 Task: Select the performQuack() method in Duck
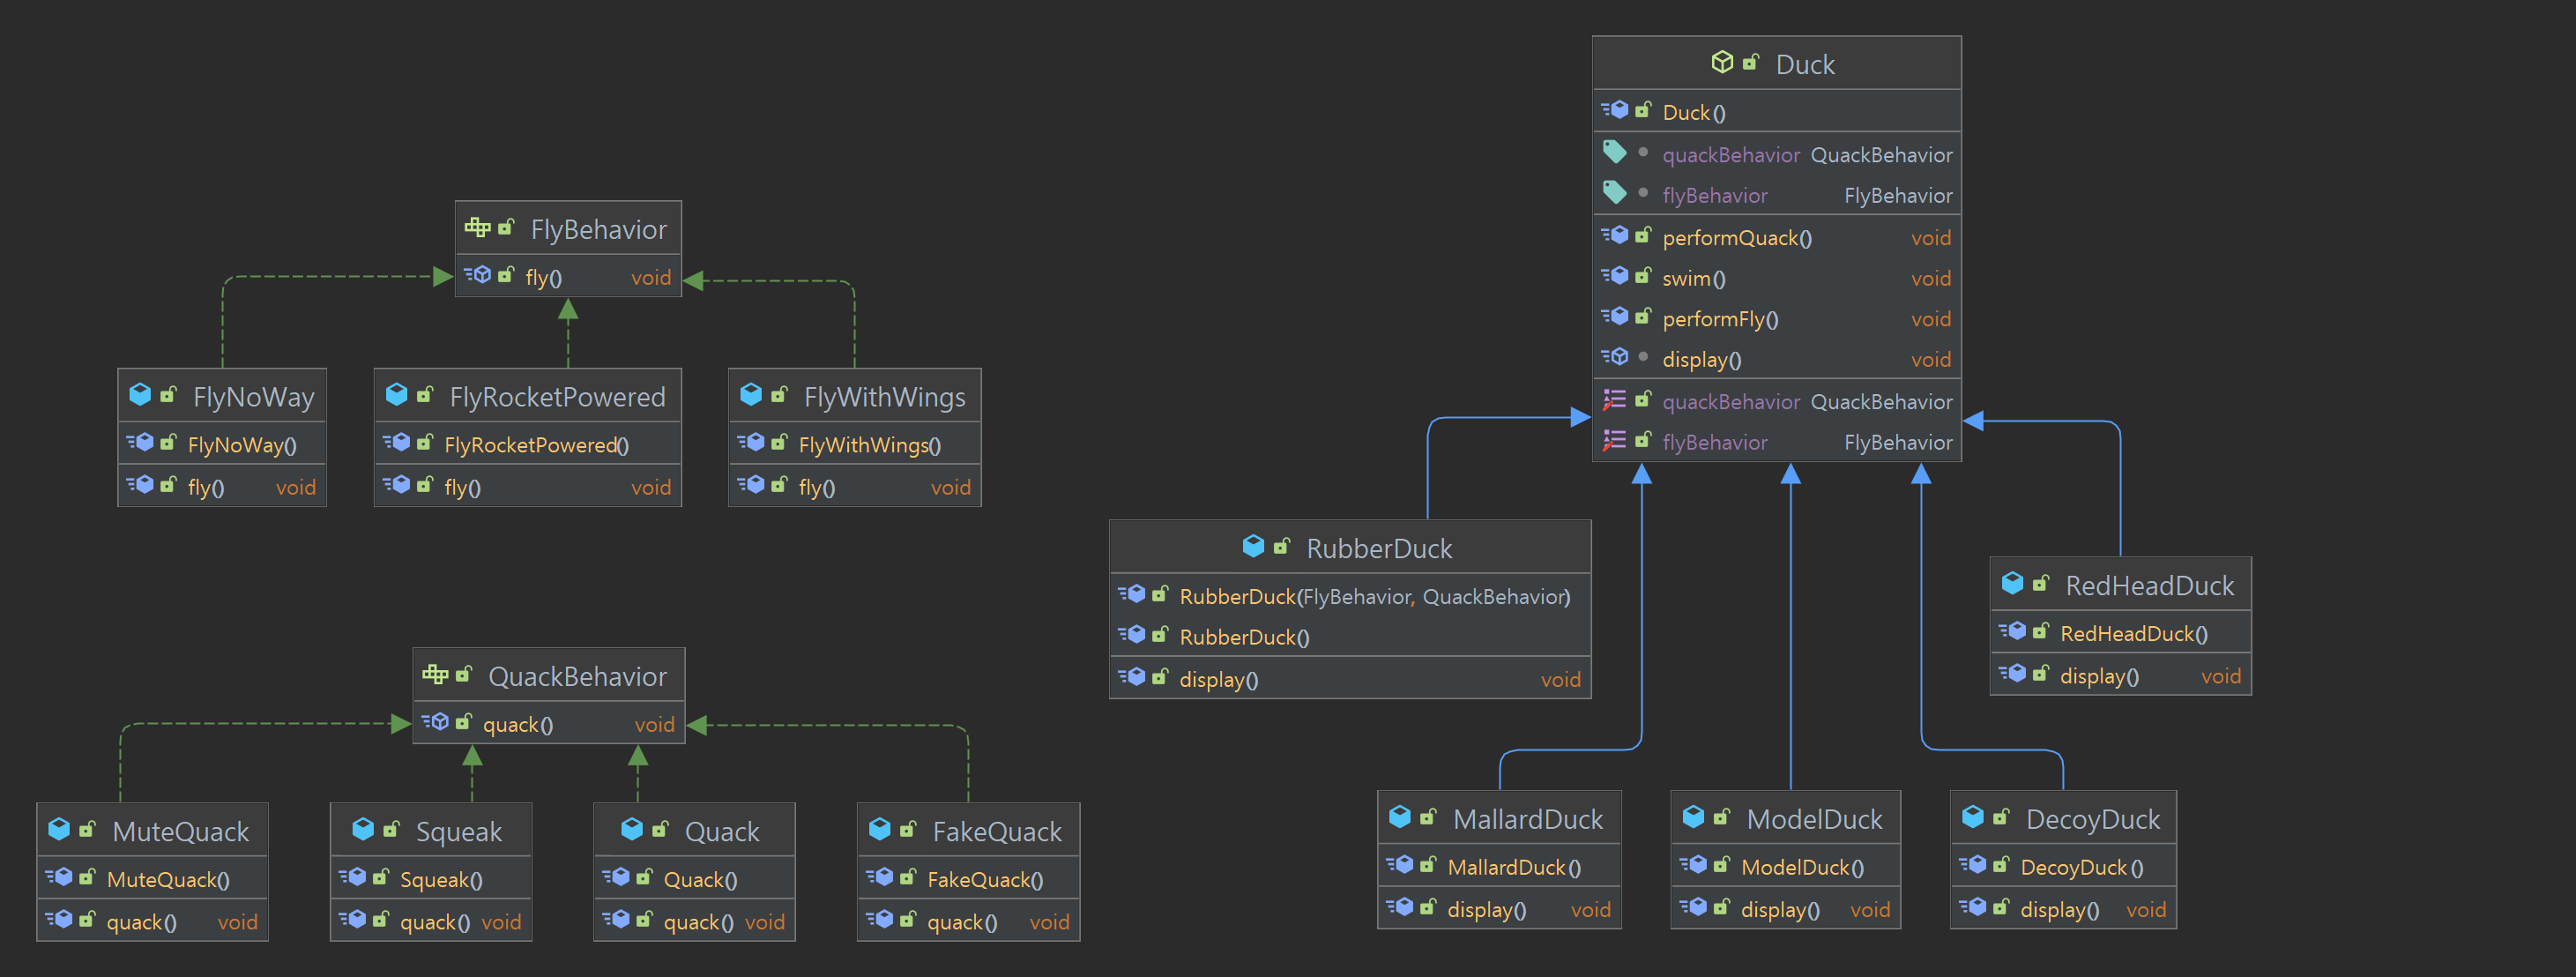[1736, 238]
